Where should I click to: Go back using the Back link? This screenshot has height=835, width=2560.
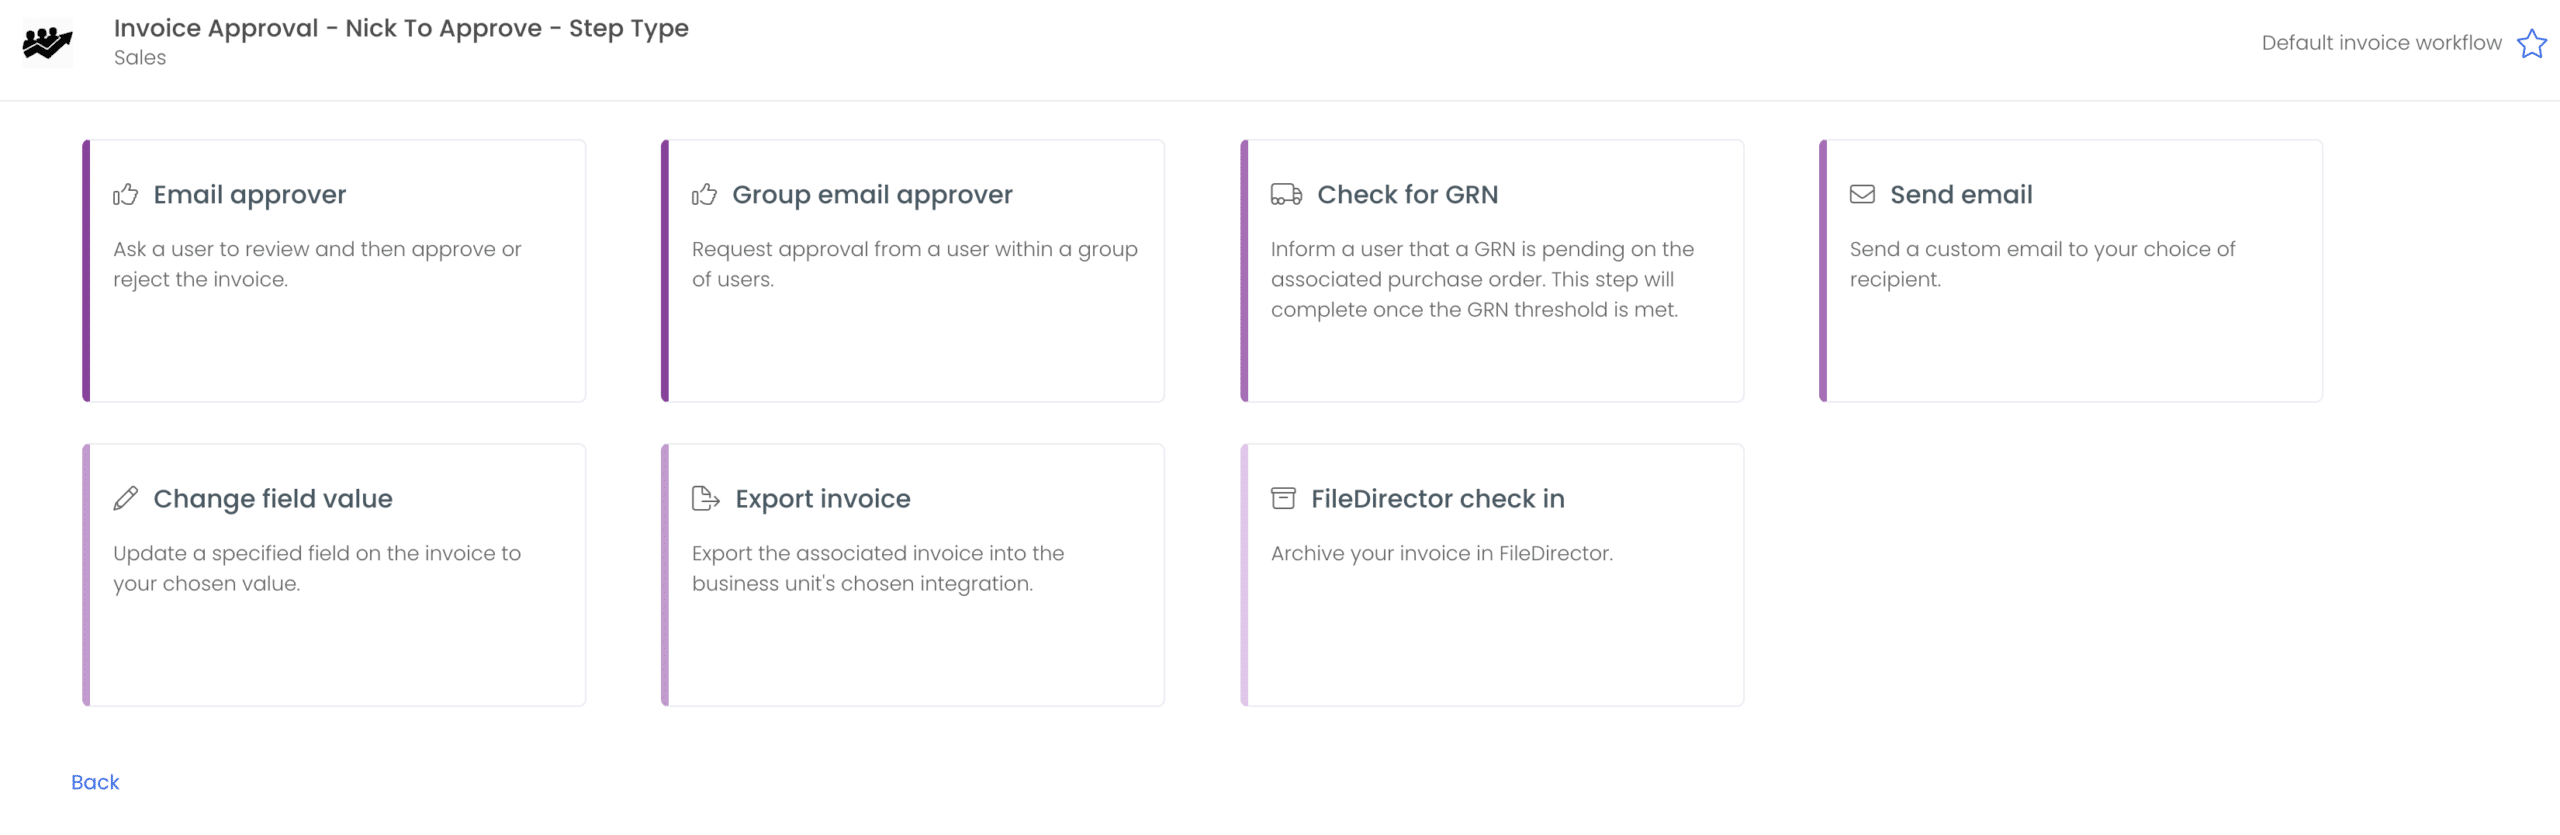pos(95,782)
